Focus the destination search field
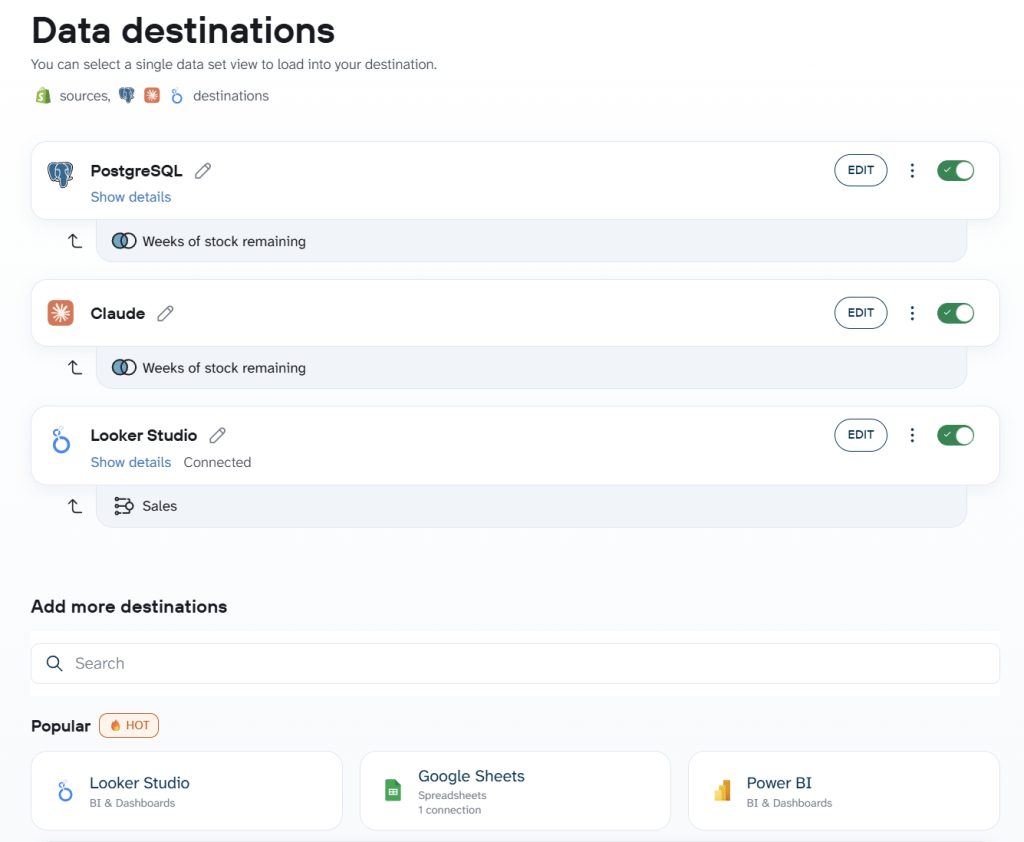Image resolution: width=1024 pixels, height=842 pixels. coord(515,664)
